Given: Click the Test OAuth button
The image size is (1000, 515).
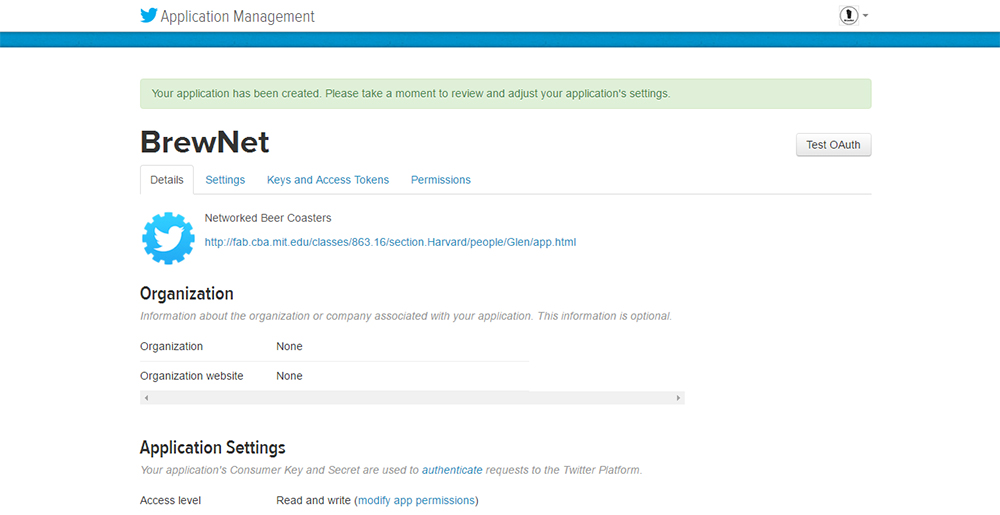Looking at the screenshot, I should (x=834, y=145).
